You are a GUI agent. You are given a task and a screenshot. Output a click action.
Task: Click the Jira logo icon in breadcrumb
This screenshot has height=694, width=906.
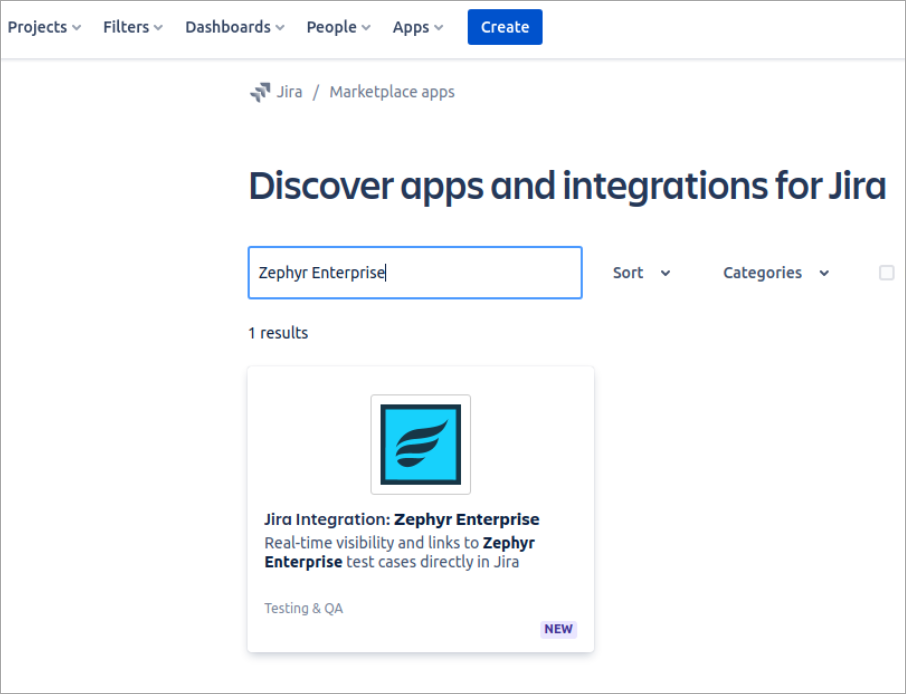pos(260,92)
